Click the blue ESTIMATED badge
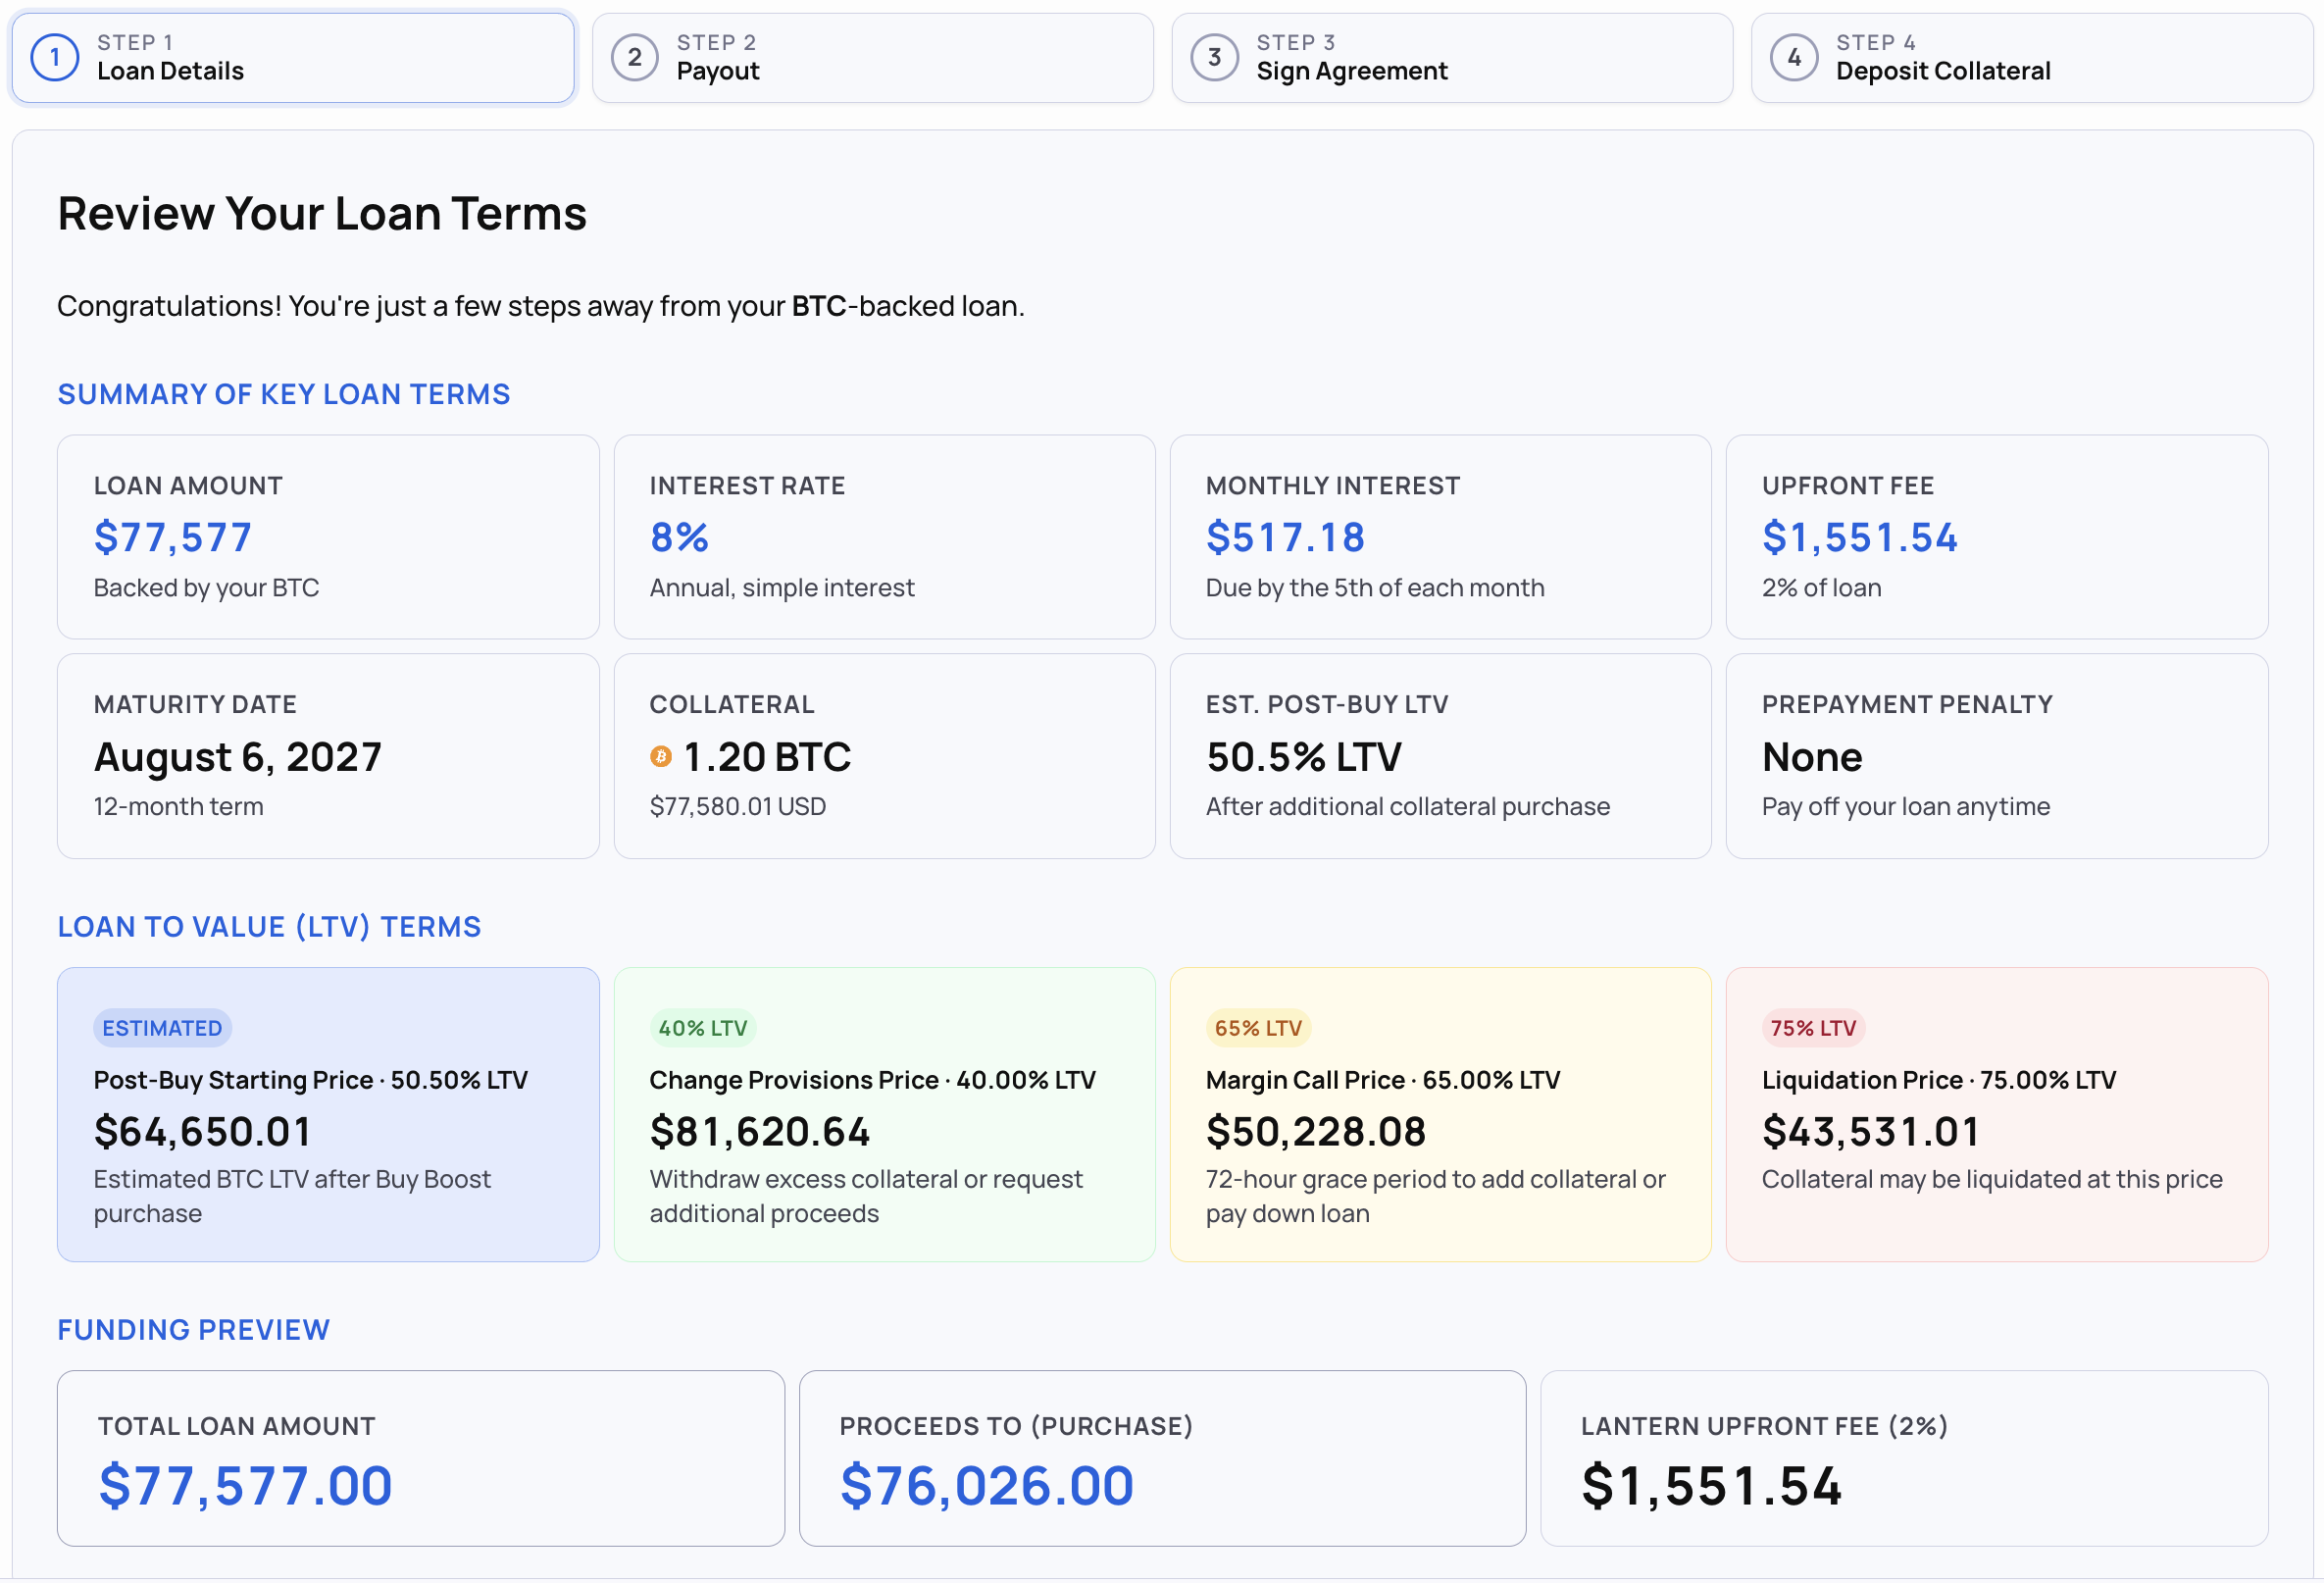This screenshot has height=1583, width=2324. (162, 1028)
